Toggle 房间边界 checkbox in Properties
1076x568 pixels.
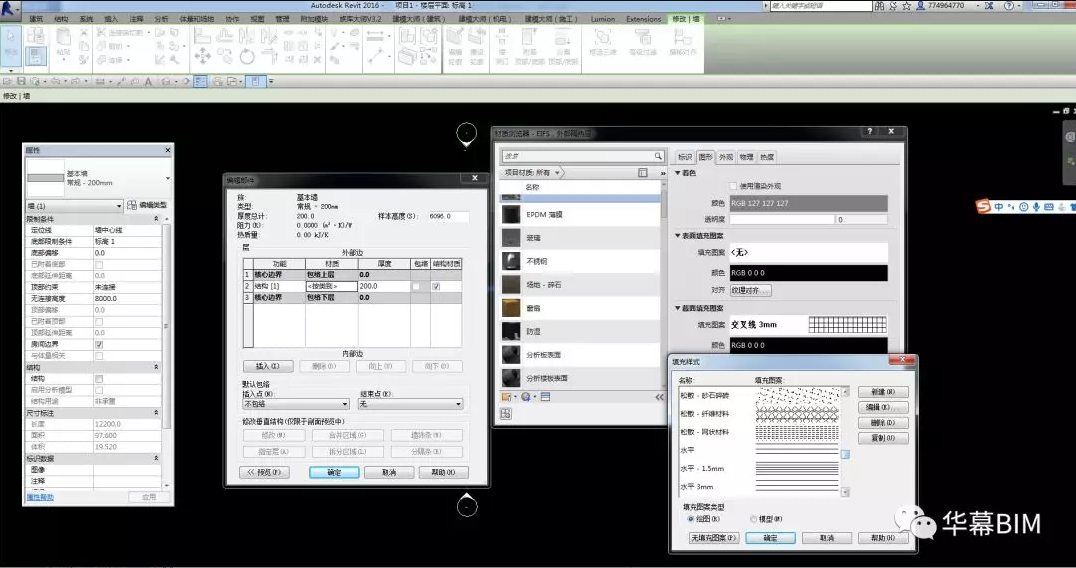[x=100, y=344]
